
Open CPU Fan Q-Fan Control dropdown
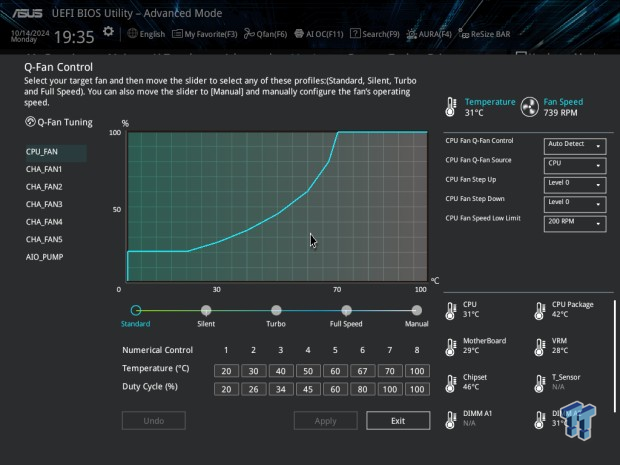(x=575, y=144)
